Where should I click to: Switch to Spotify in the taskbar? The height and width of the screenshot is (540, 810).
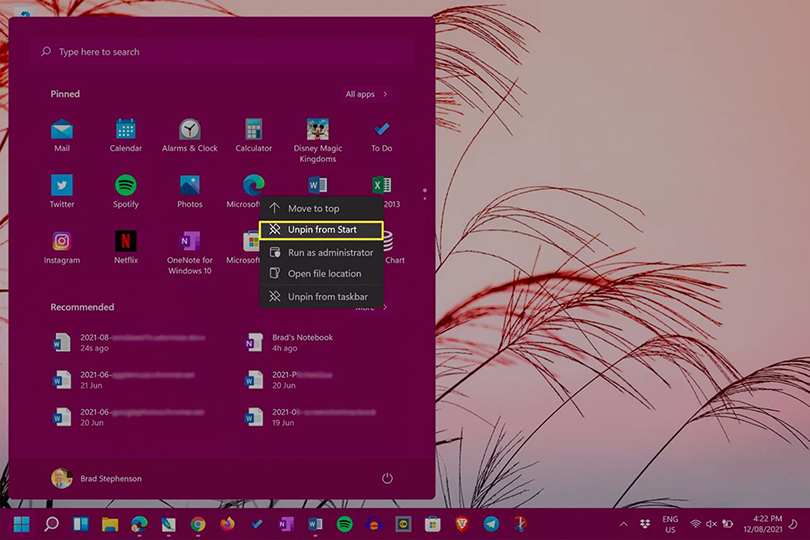click(345, 524)
